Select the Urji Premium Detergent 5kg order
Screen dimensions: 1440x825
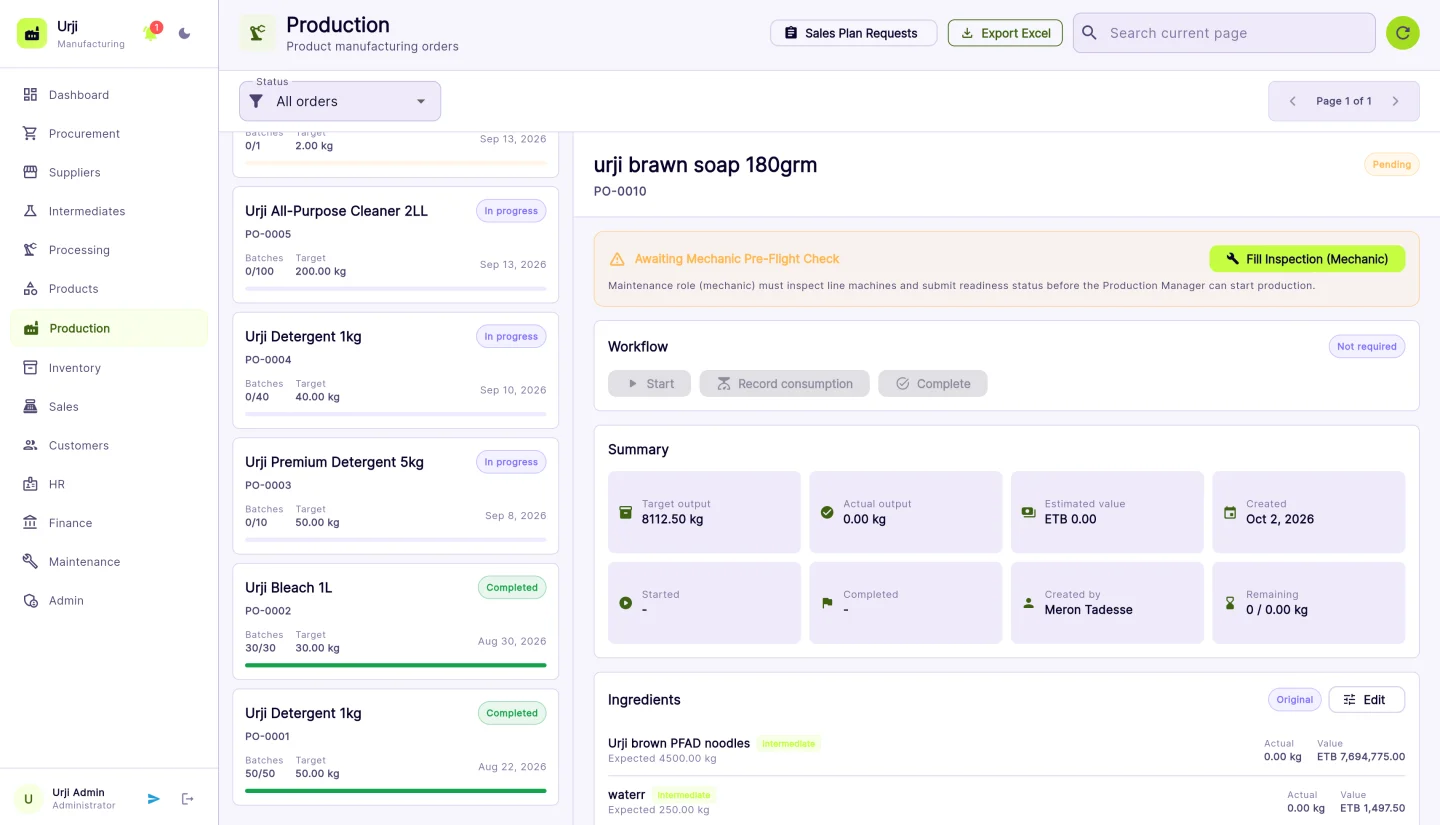coord(396,495)
